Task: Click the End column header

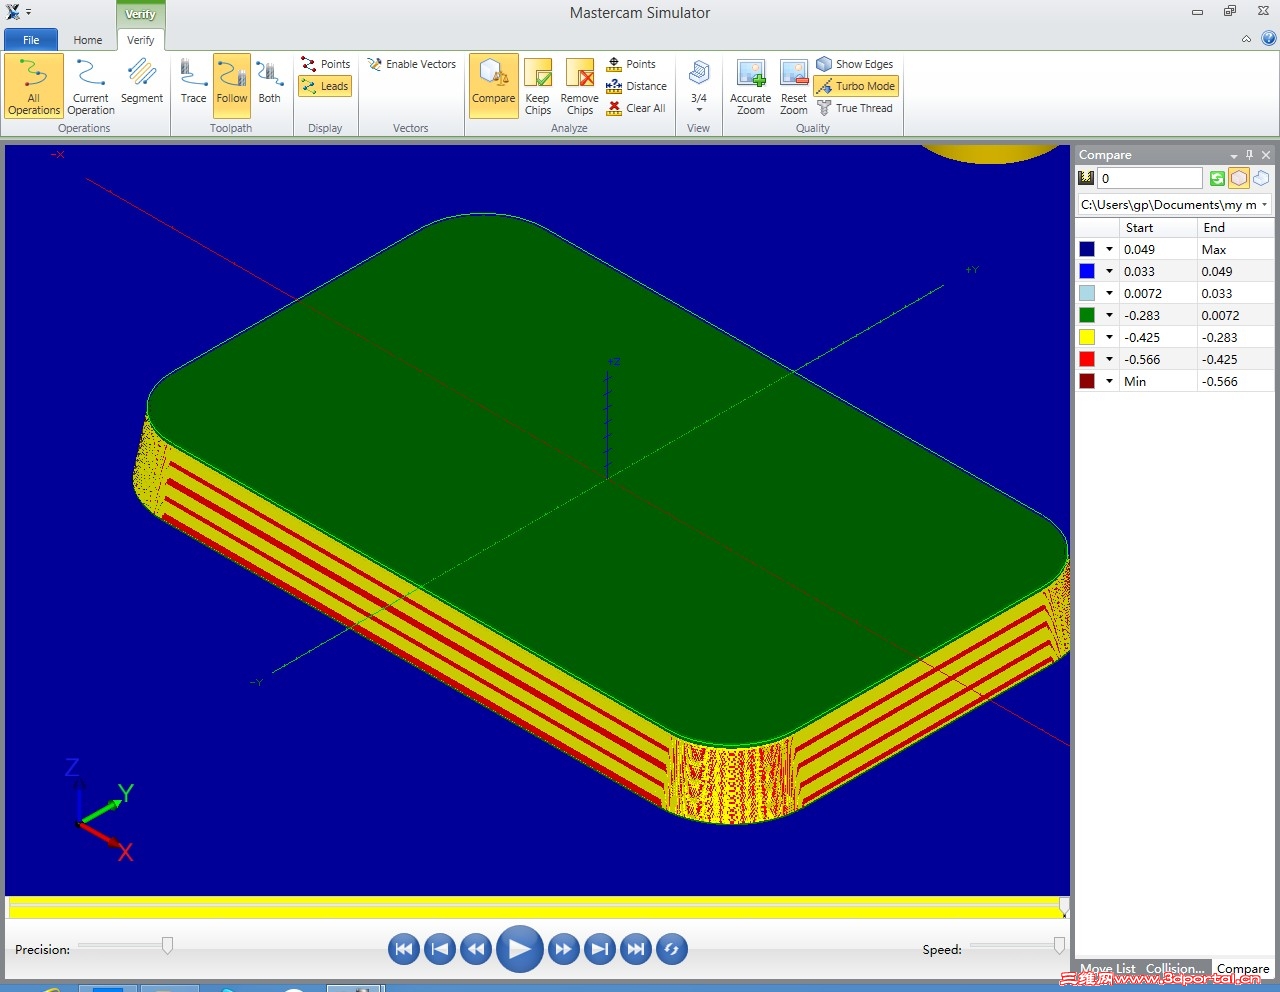Action: tap(1236, 228)
